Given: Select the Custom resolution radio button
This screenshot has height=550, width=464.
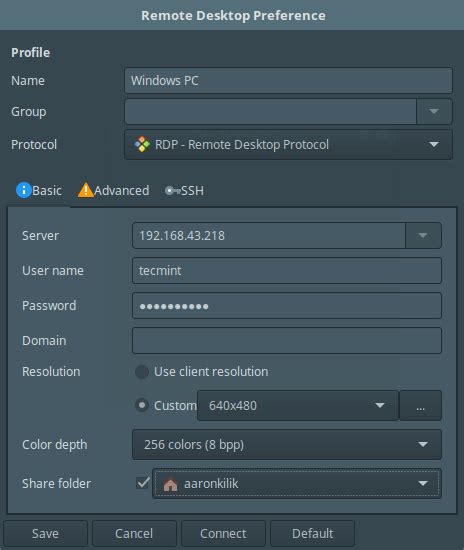Looking at the screenshot, I should (x=142, y=405).
